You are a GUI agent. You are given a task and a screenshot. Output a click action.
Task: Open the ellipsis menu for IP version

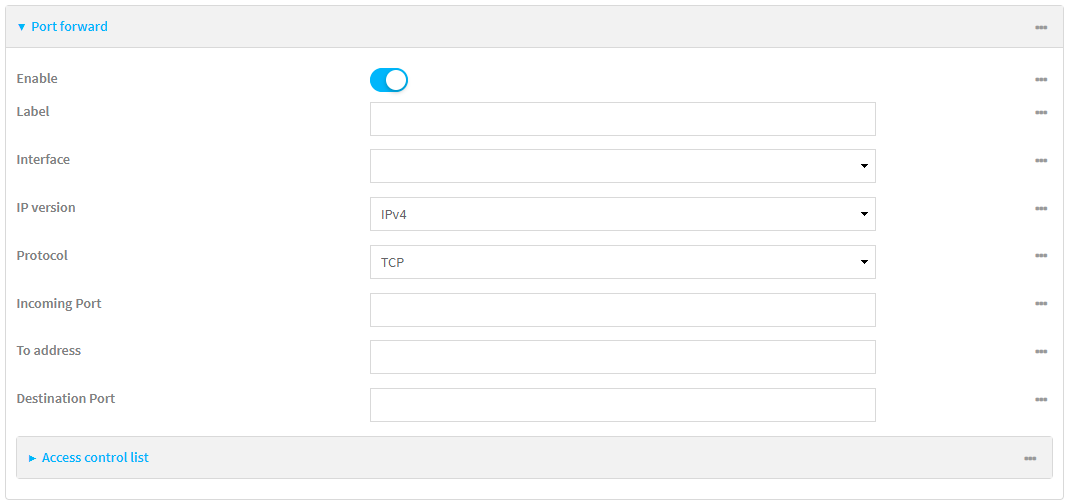pyautogui.click(x=1041, y=209)
